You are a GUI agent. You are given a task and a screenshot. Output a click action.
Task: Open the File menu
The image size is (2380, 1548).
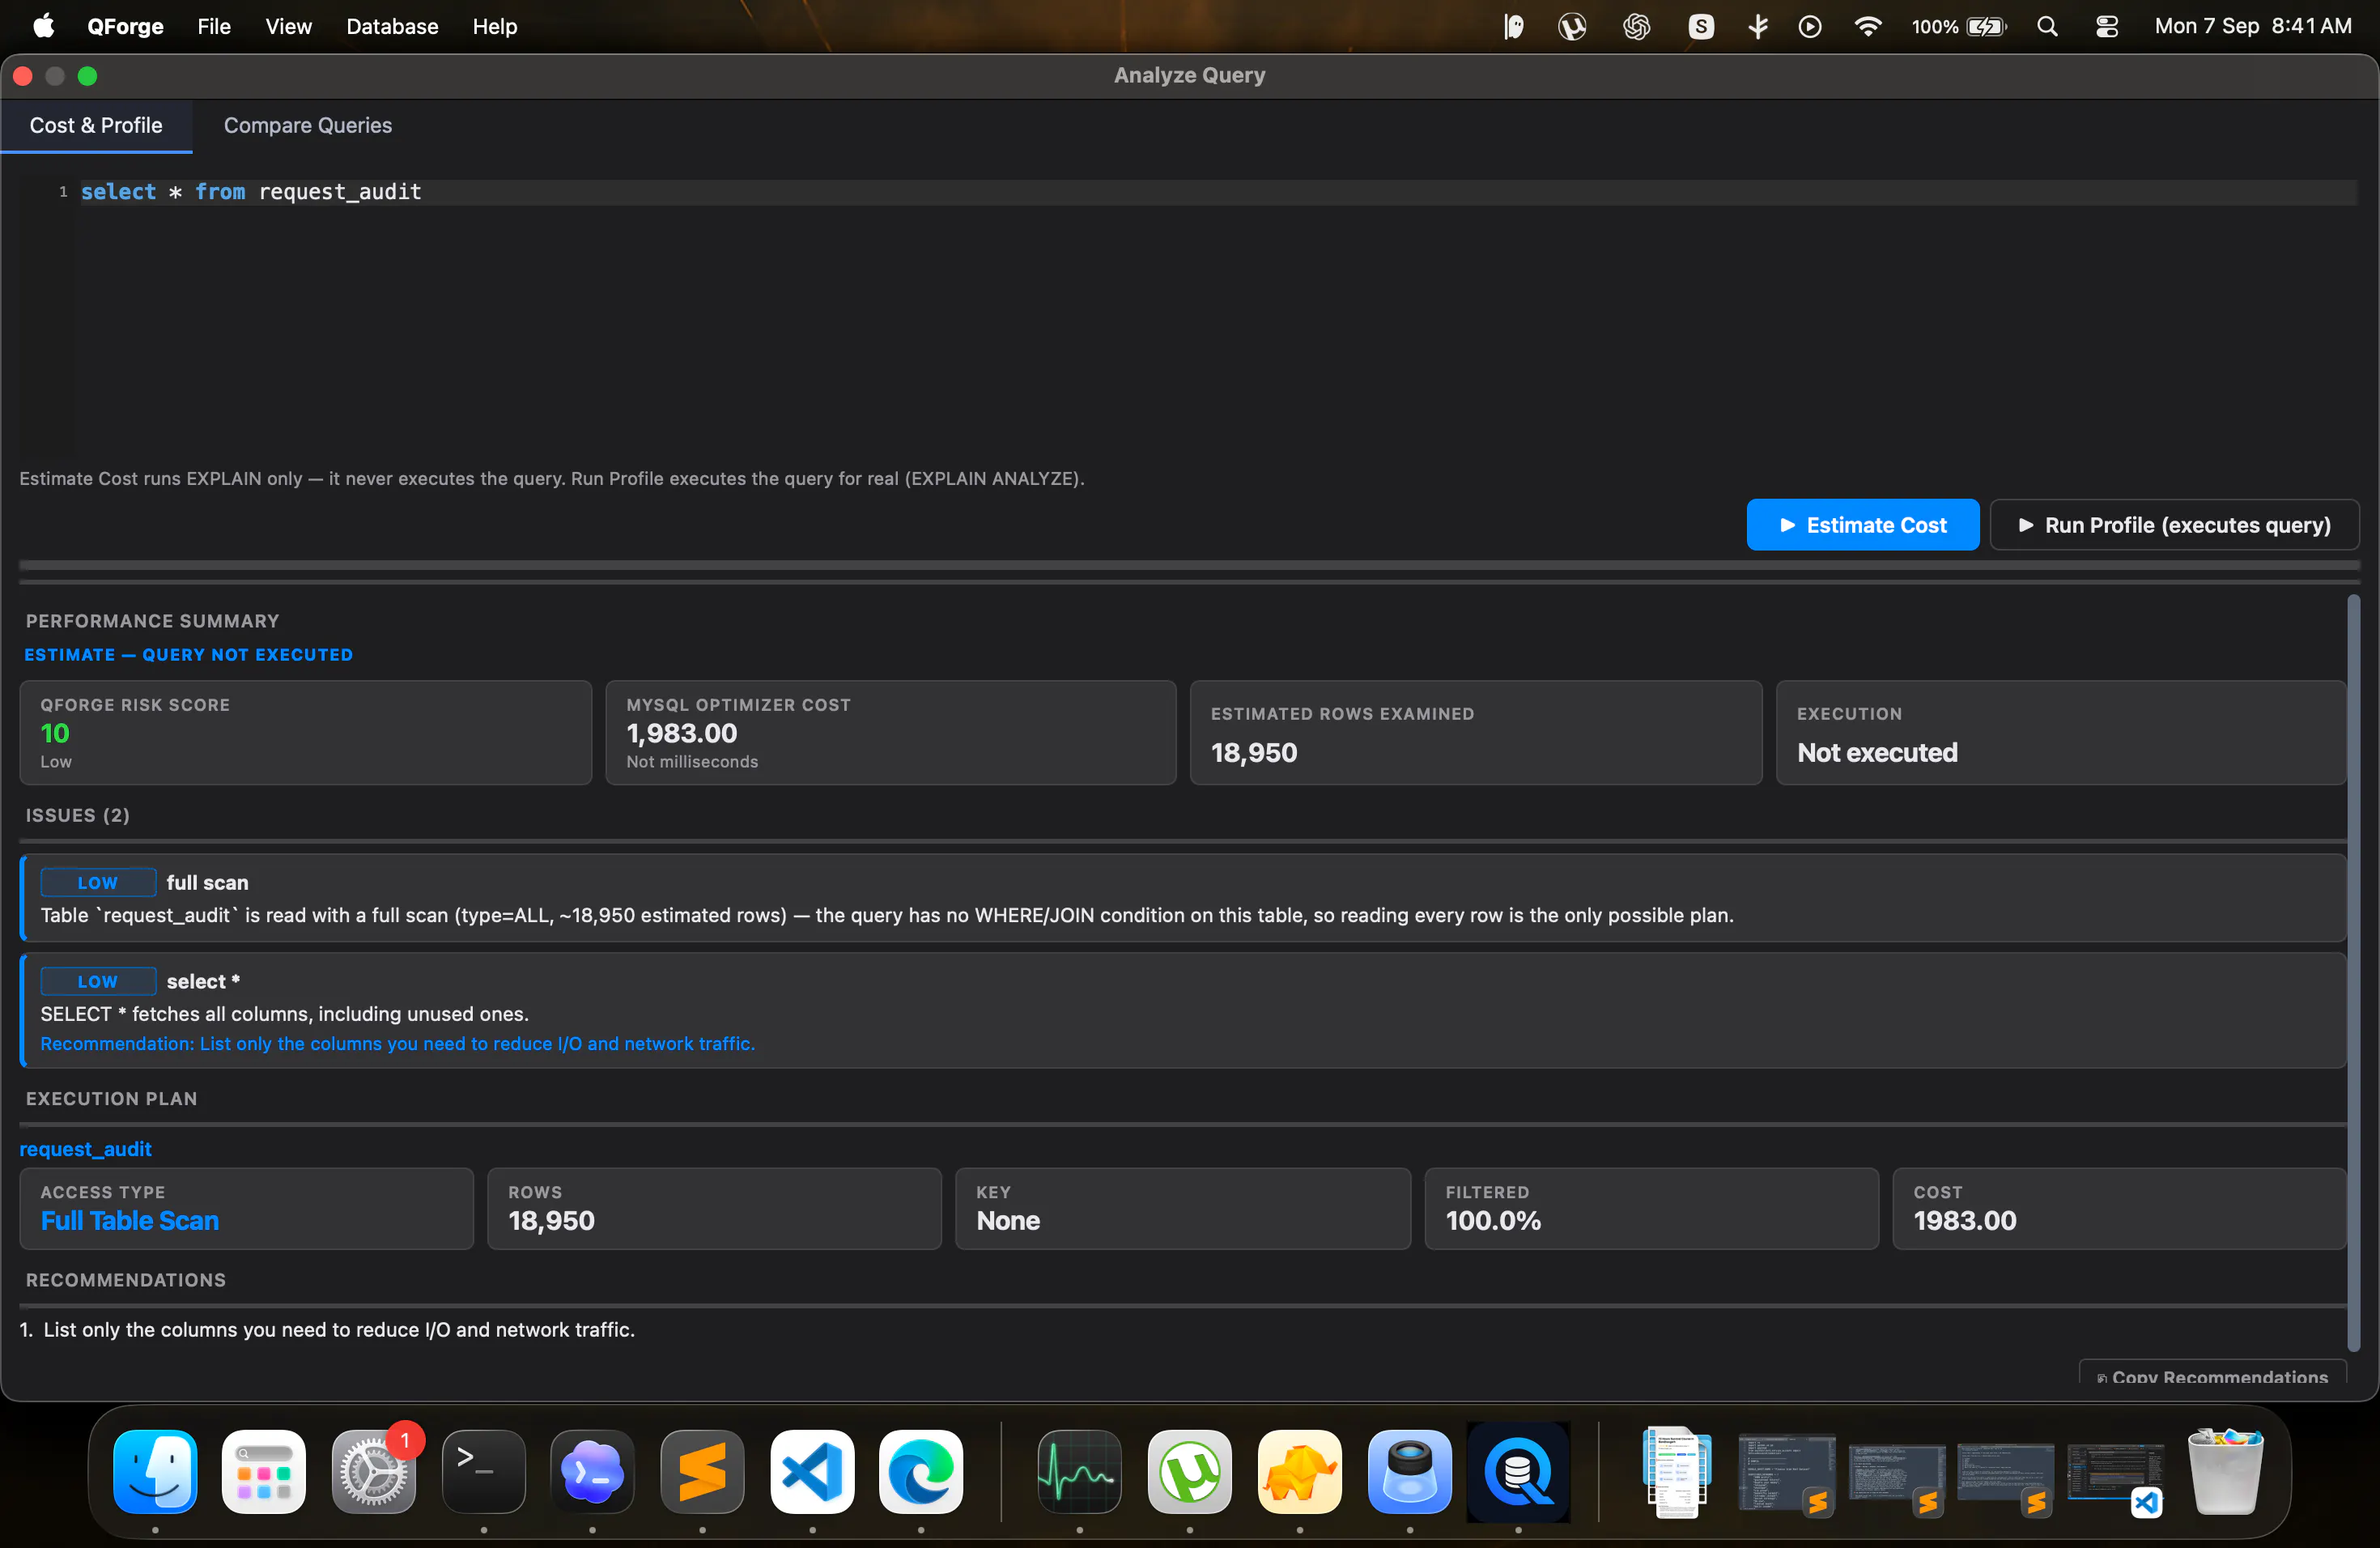coord(214,26)
